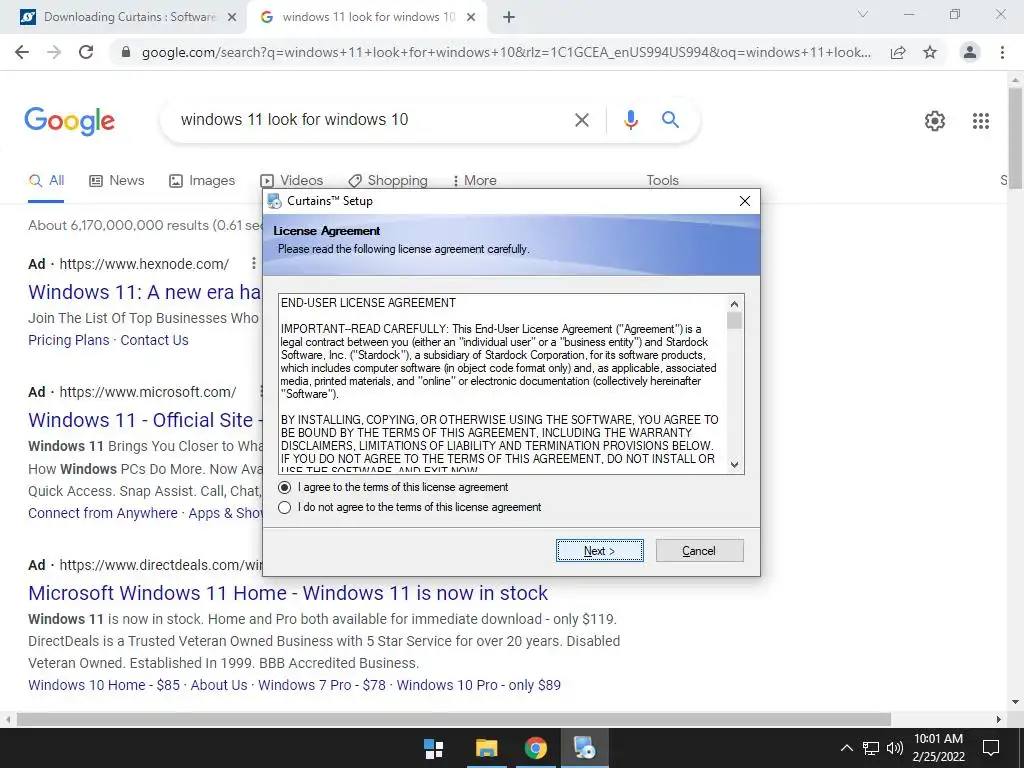Image resolution: width=1024 pixels, height=768 pixels.
Task: Click the license agreement scrollbar thumb
Action: click(735, 321)
